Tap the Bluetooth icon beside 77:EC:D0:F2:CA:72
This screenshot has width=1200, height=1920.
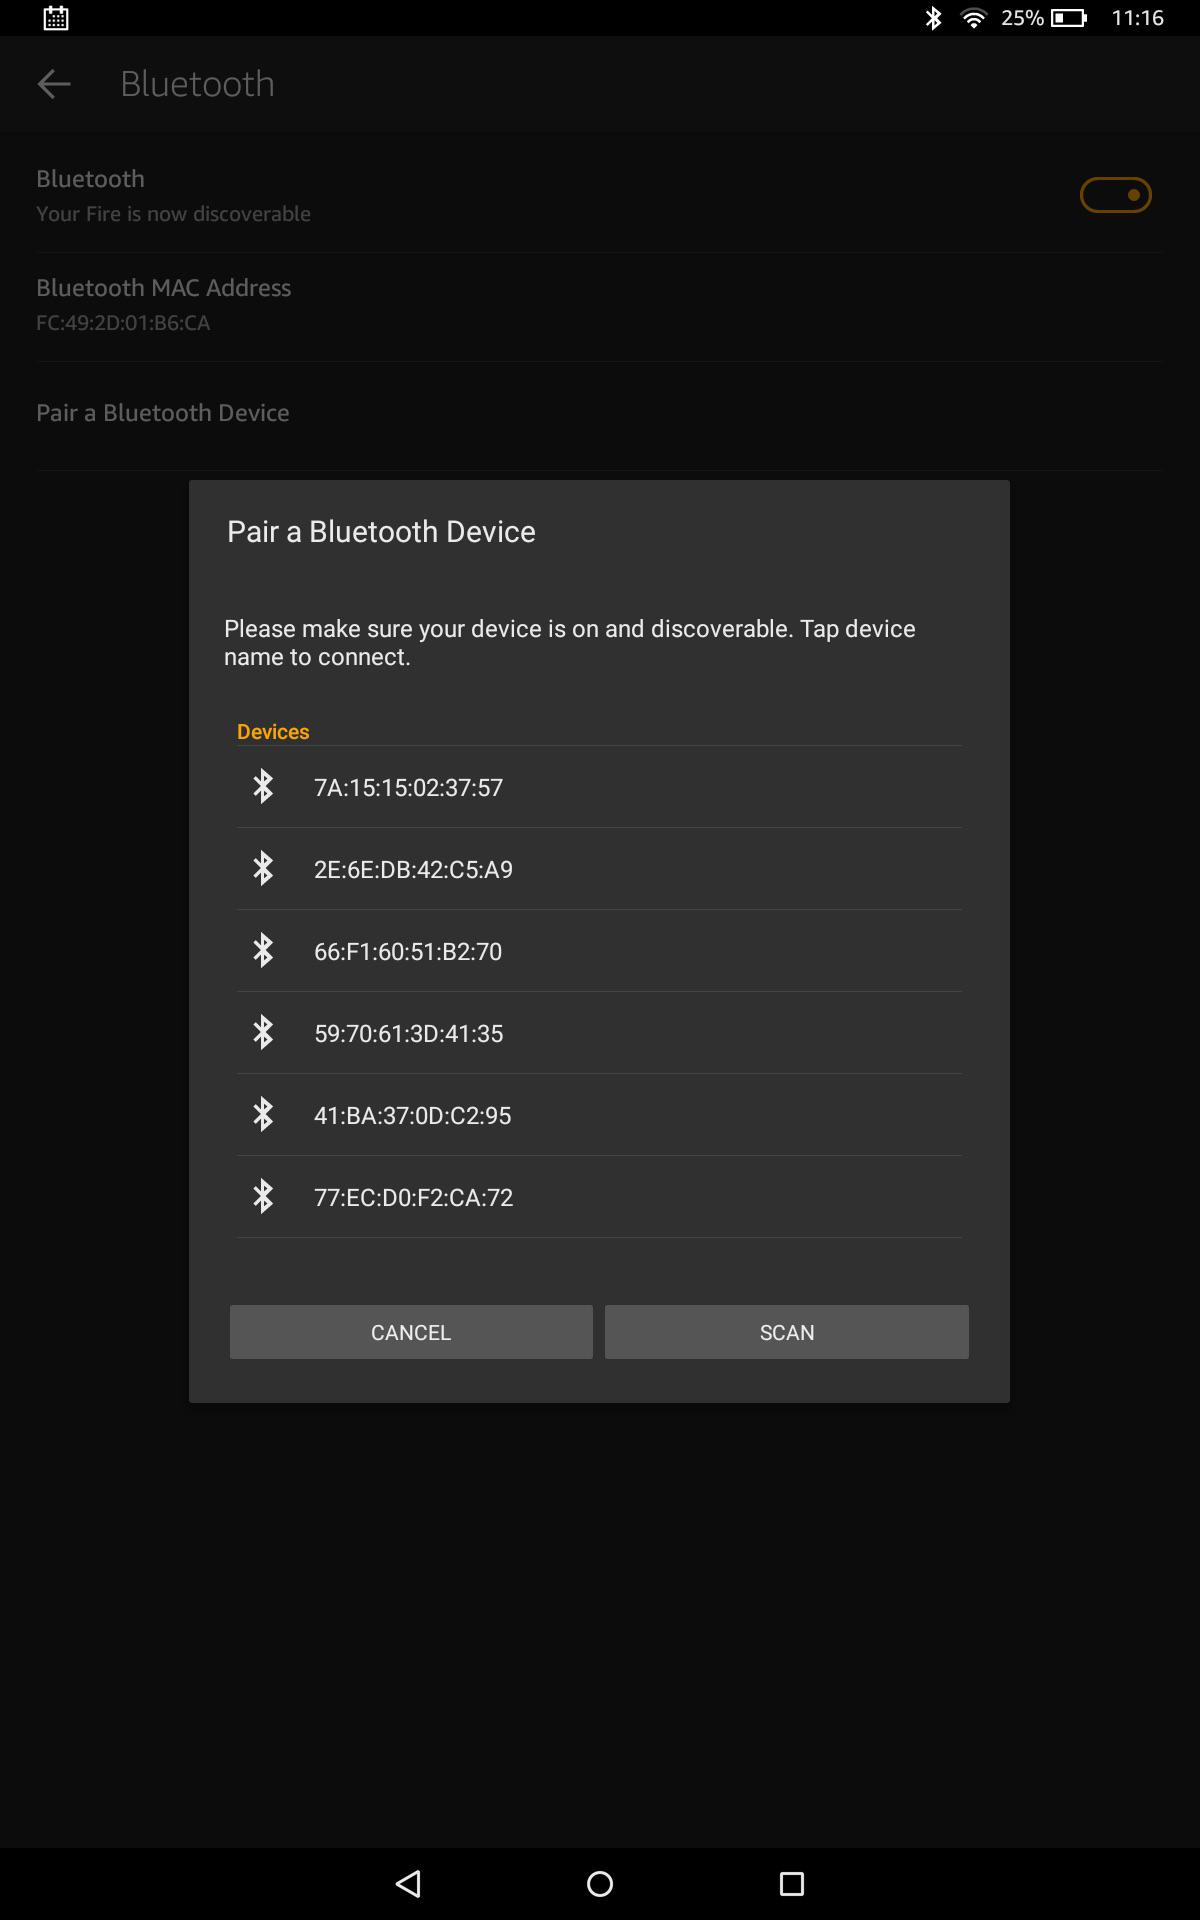(x=263, y=1196)
